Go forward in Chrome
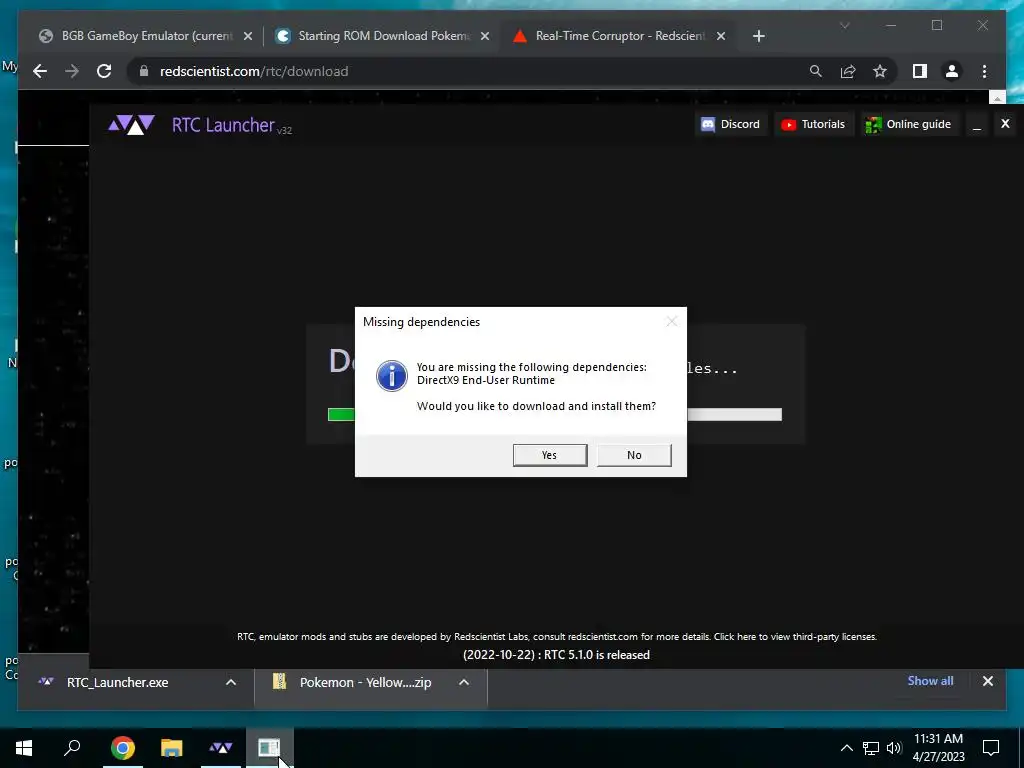The image size is (1024, 768). coord(72,71)
